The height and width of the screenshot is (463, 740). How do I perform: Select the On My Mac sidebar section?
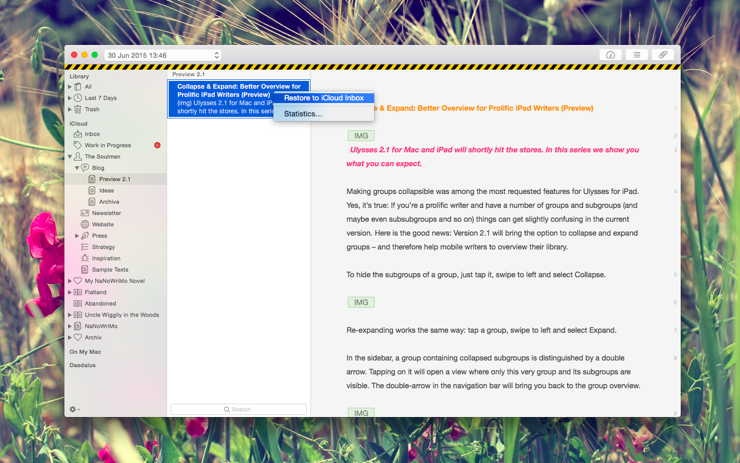pyautogui.click(x=85, y=352)
